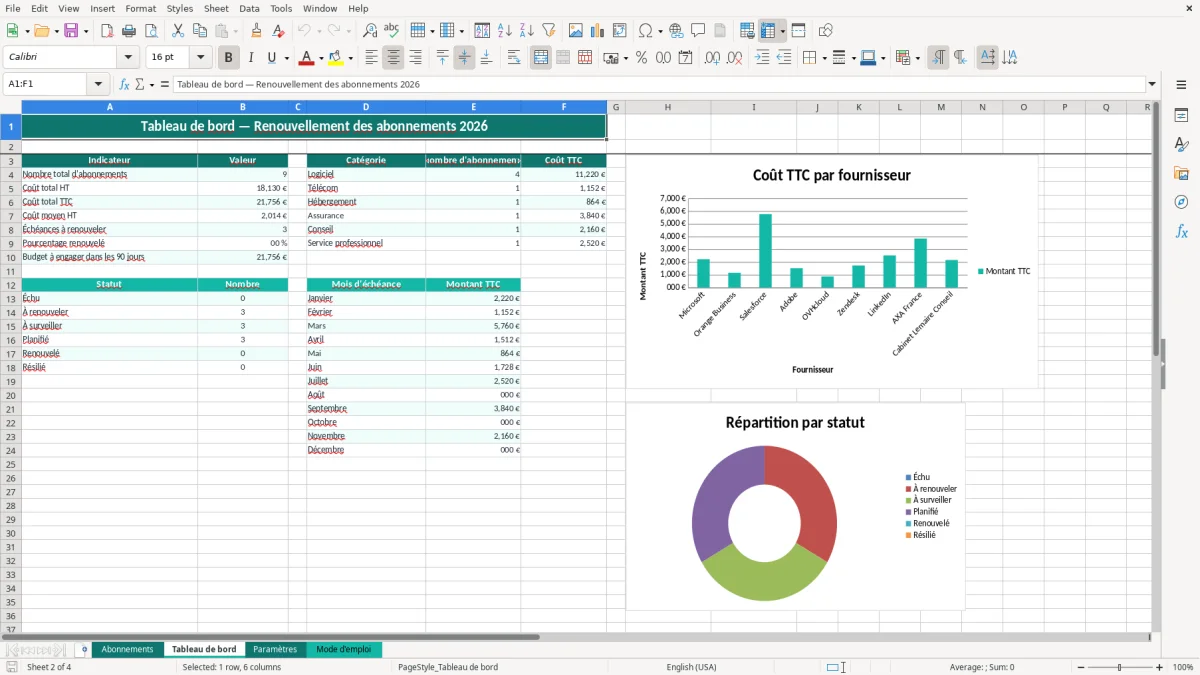
Task: Open the File menu
Action: pos(13,8)
